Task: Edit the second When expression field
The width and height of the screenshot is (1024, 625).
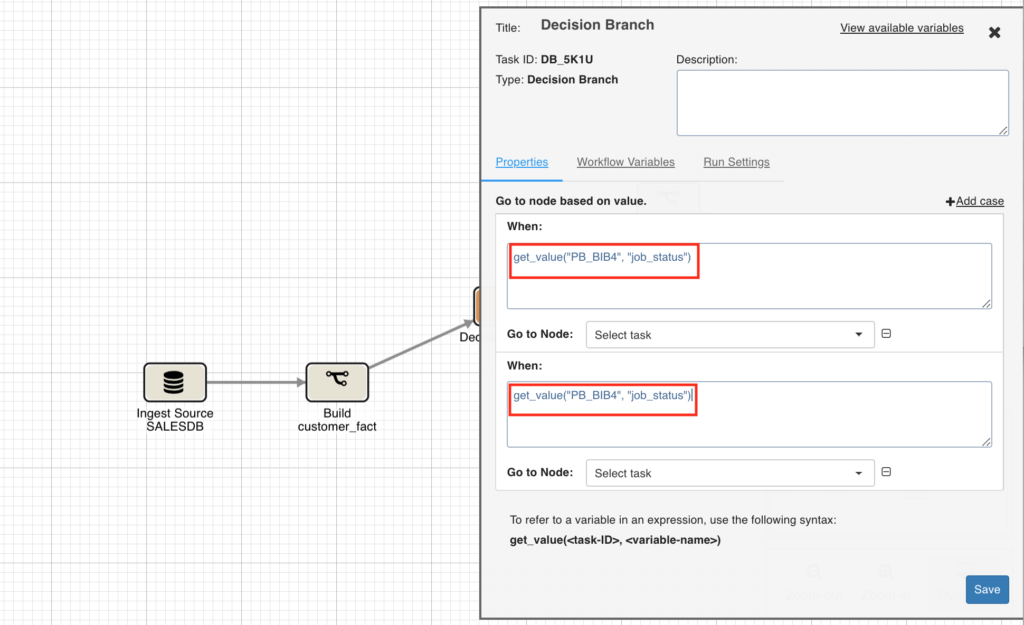Action: pyautogui.click(x=602, y=399)
